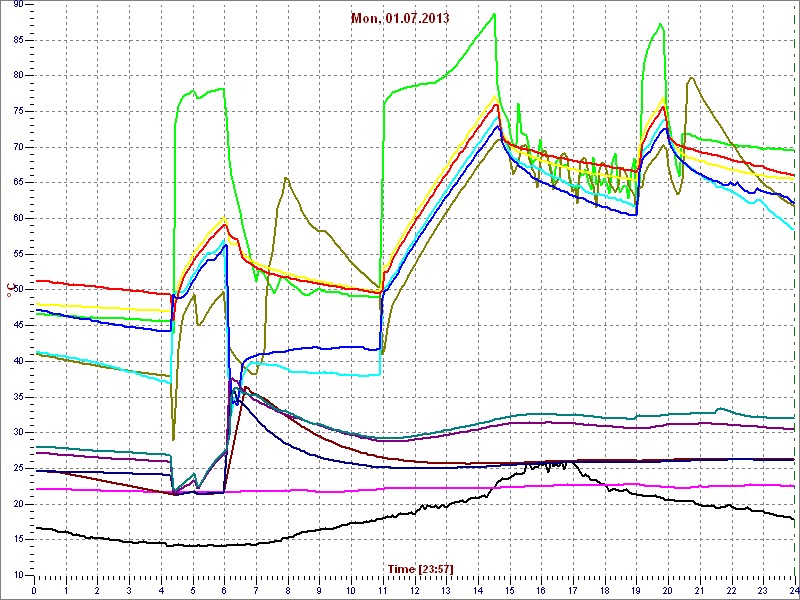The image size is (800, 600).
Task: Click the "45" value on the temperature axis
Action: pos(19,326)
